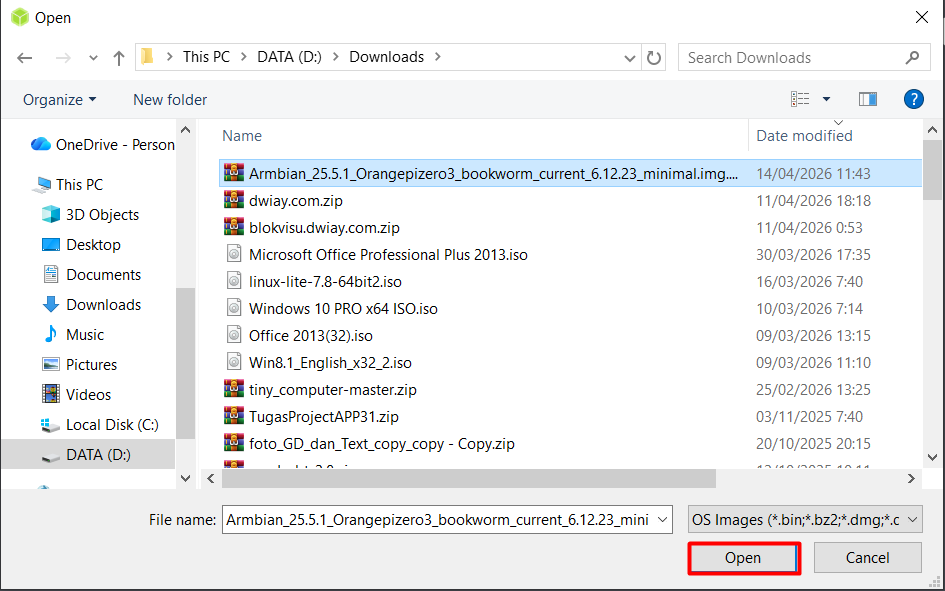Click the horizontal scrollbar in file list
This screenshot has width=945, height=591.
(x=458, y=478)
